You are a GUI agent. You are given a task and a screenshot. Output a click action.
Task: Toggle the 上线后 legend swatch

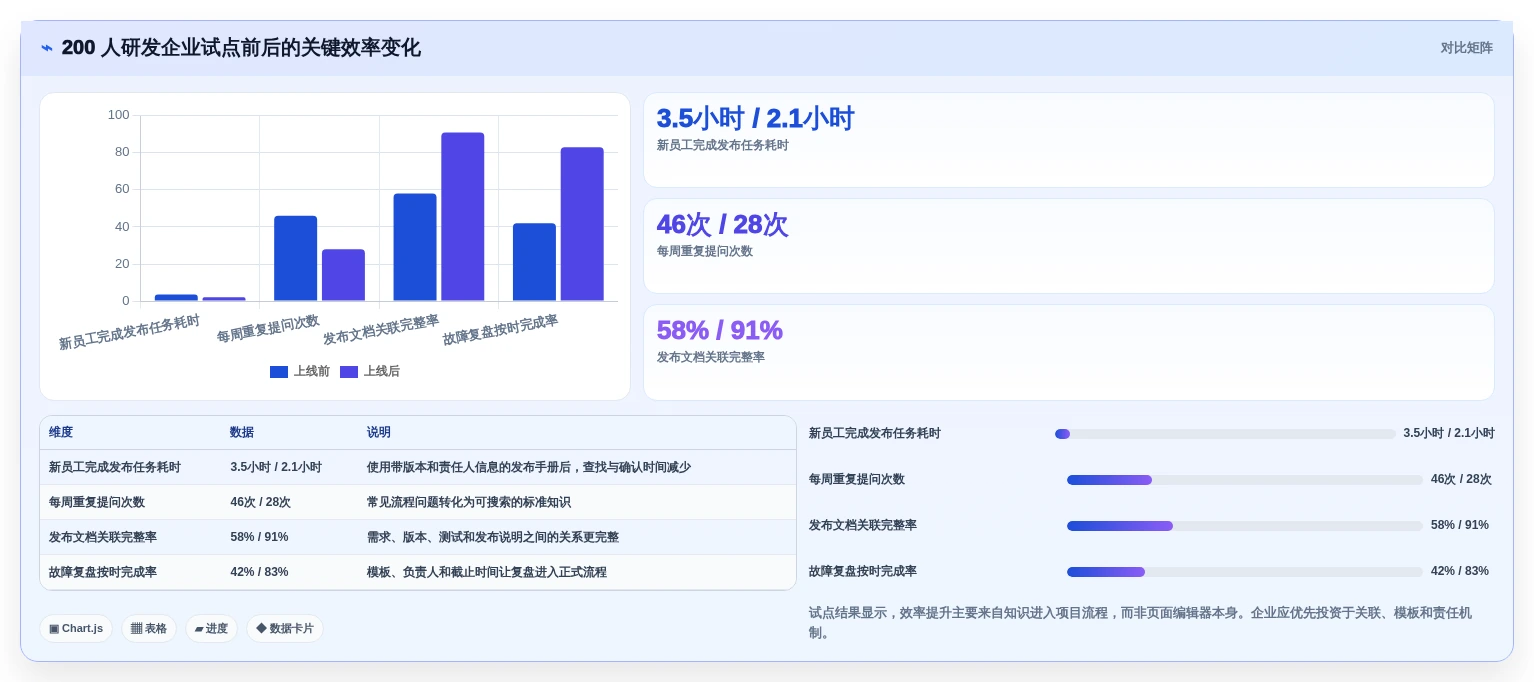(349, 372)
